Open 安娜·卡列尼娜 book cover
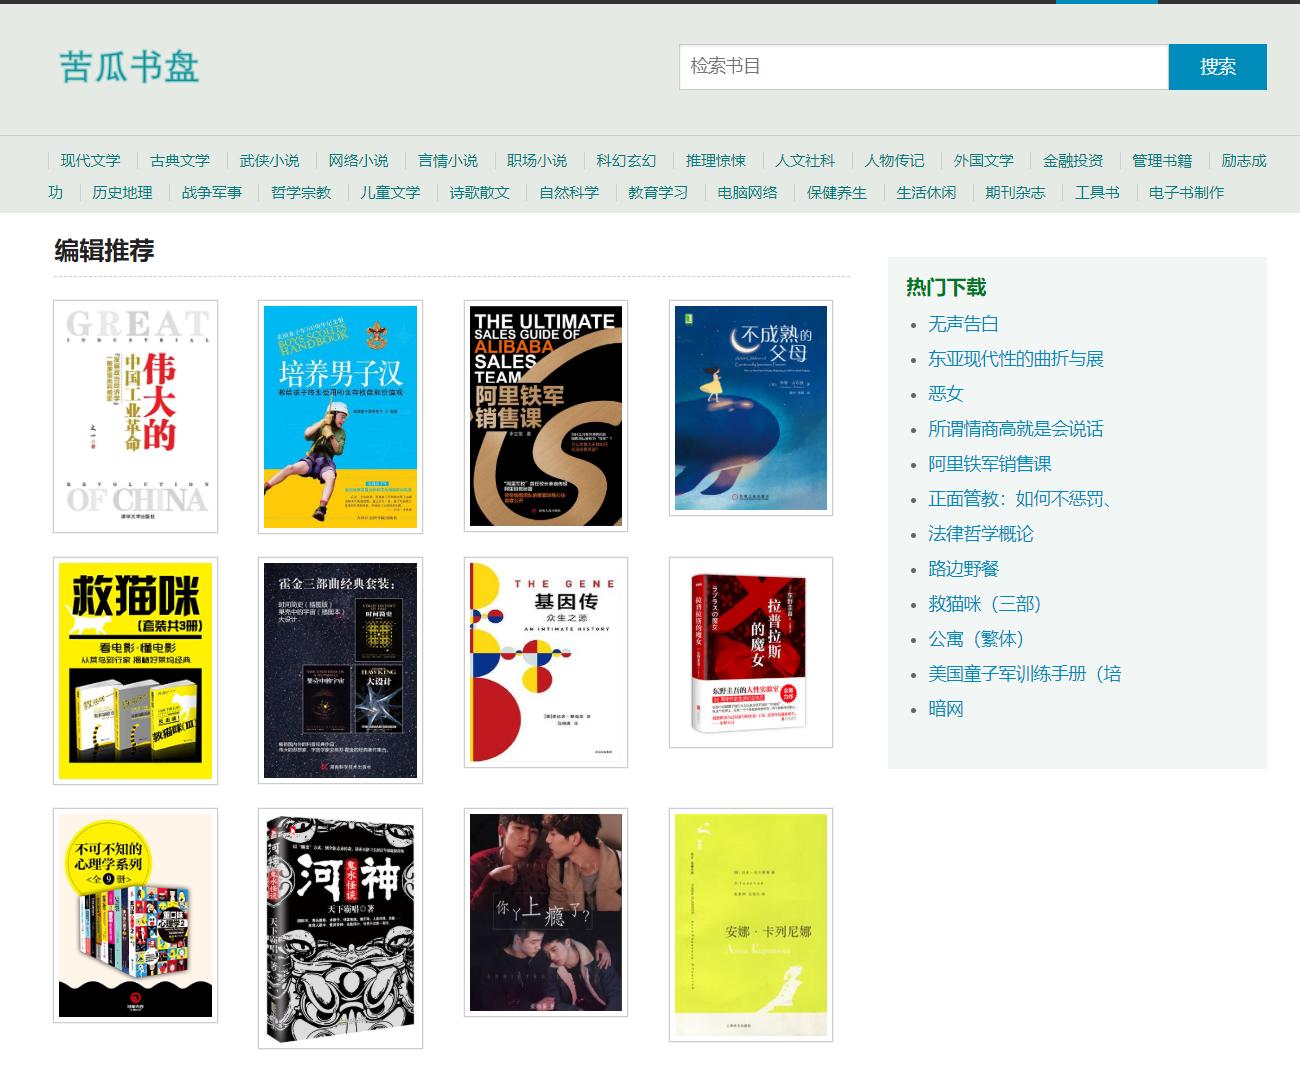 751,925
